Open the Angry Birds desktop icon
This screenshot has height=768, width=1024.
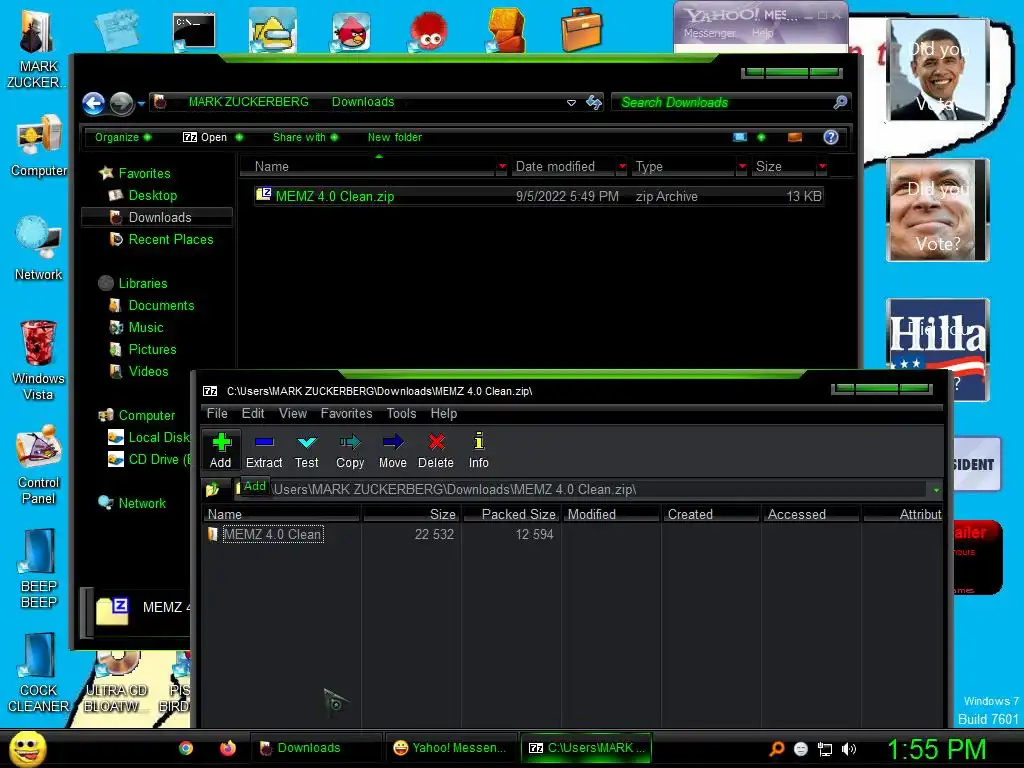point(351,31)
